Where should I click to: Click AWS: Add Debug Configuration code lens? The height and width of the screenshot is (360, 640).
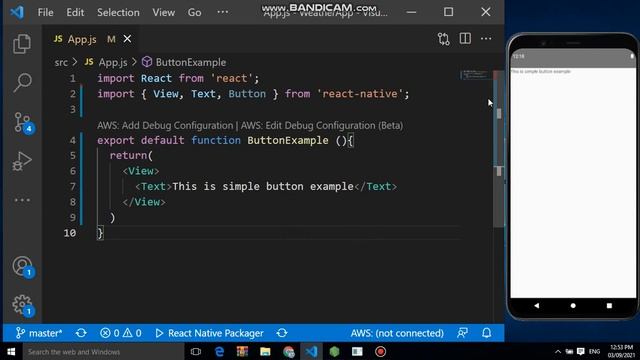point(165,125)
